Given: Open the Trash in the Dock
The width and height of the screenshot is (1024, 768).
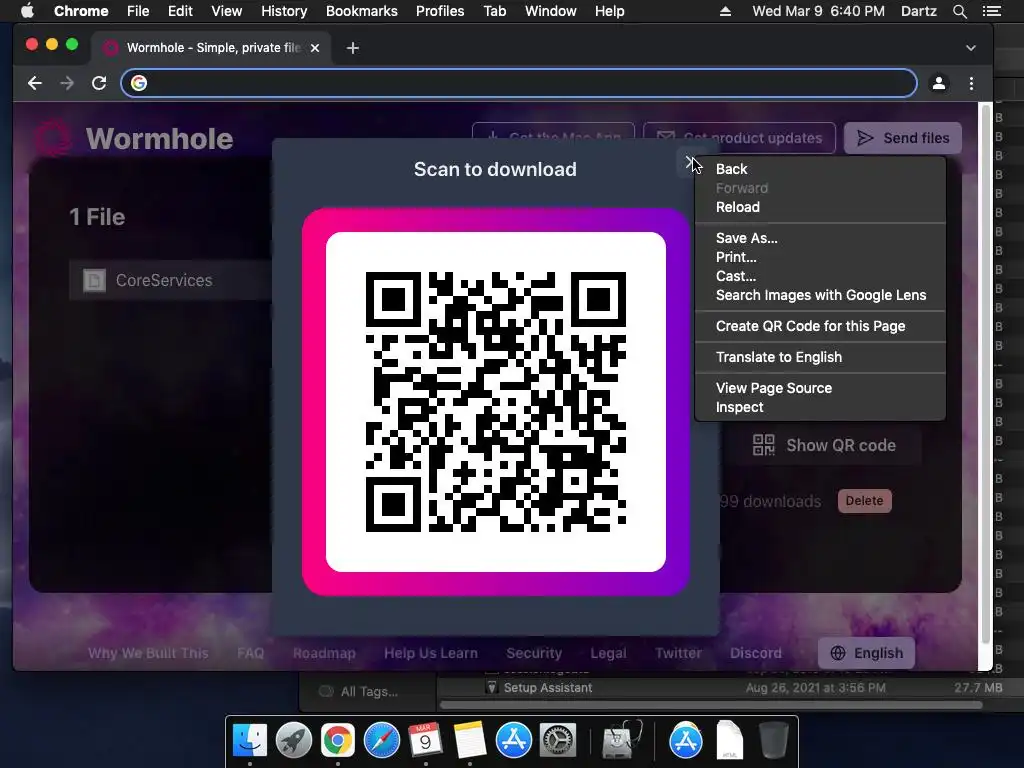Looking at the screenshot, I should coord(773,740).
